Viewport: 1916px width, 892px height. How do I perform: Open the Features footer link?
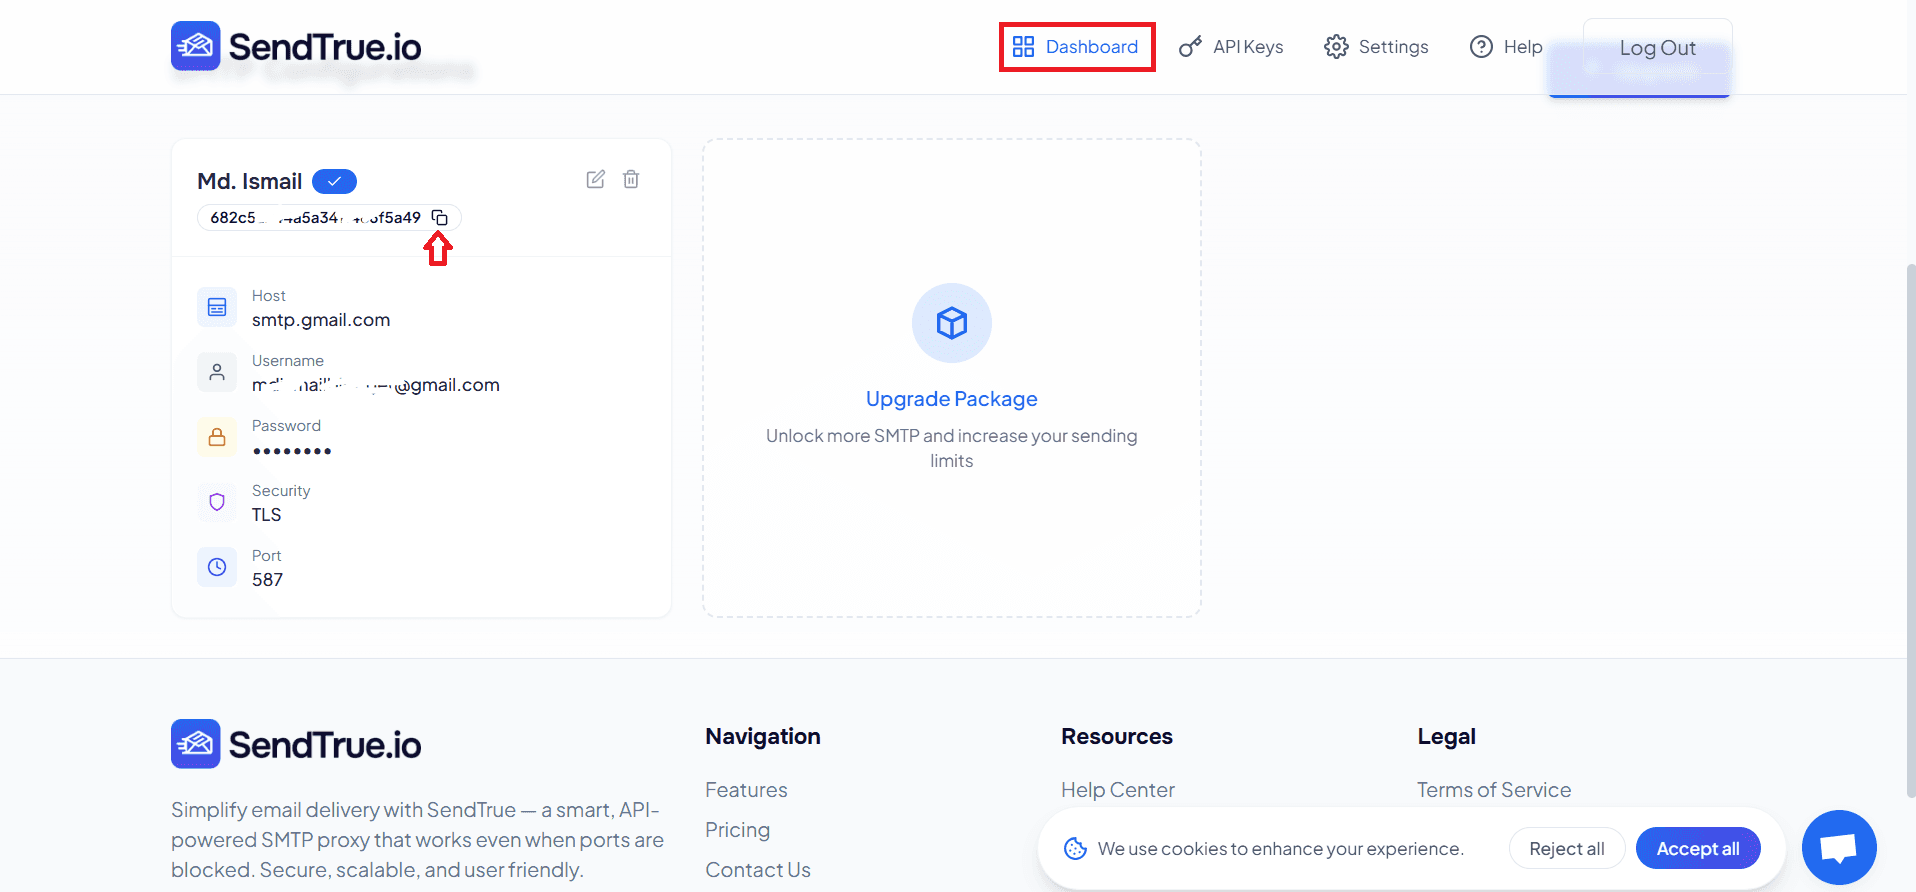click(x=746, y=790)
